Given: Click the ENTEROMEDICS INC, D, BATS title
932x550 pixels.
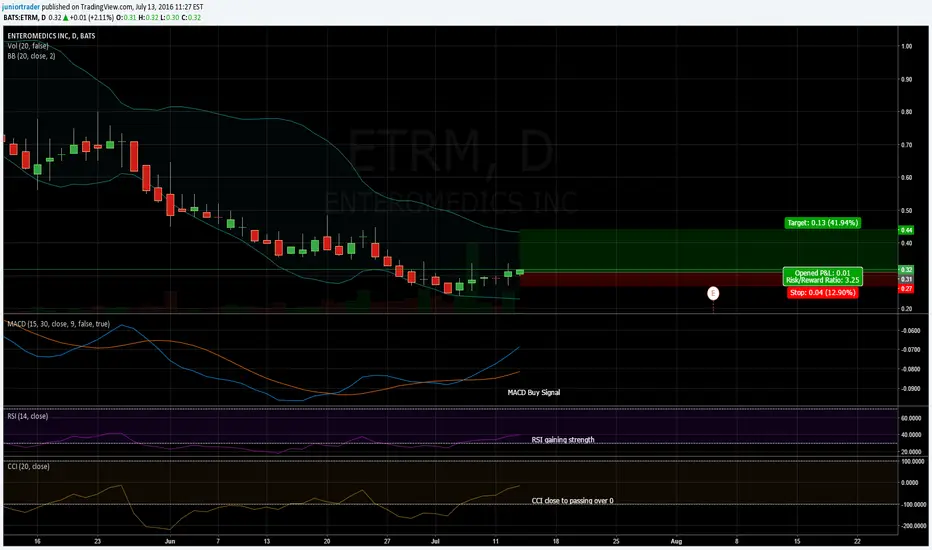Looking at the screenshot, I should tap(51, 36).
